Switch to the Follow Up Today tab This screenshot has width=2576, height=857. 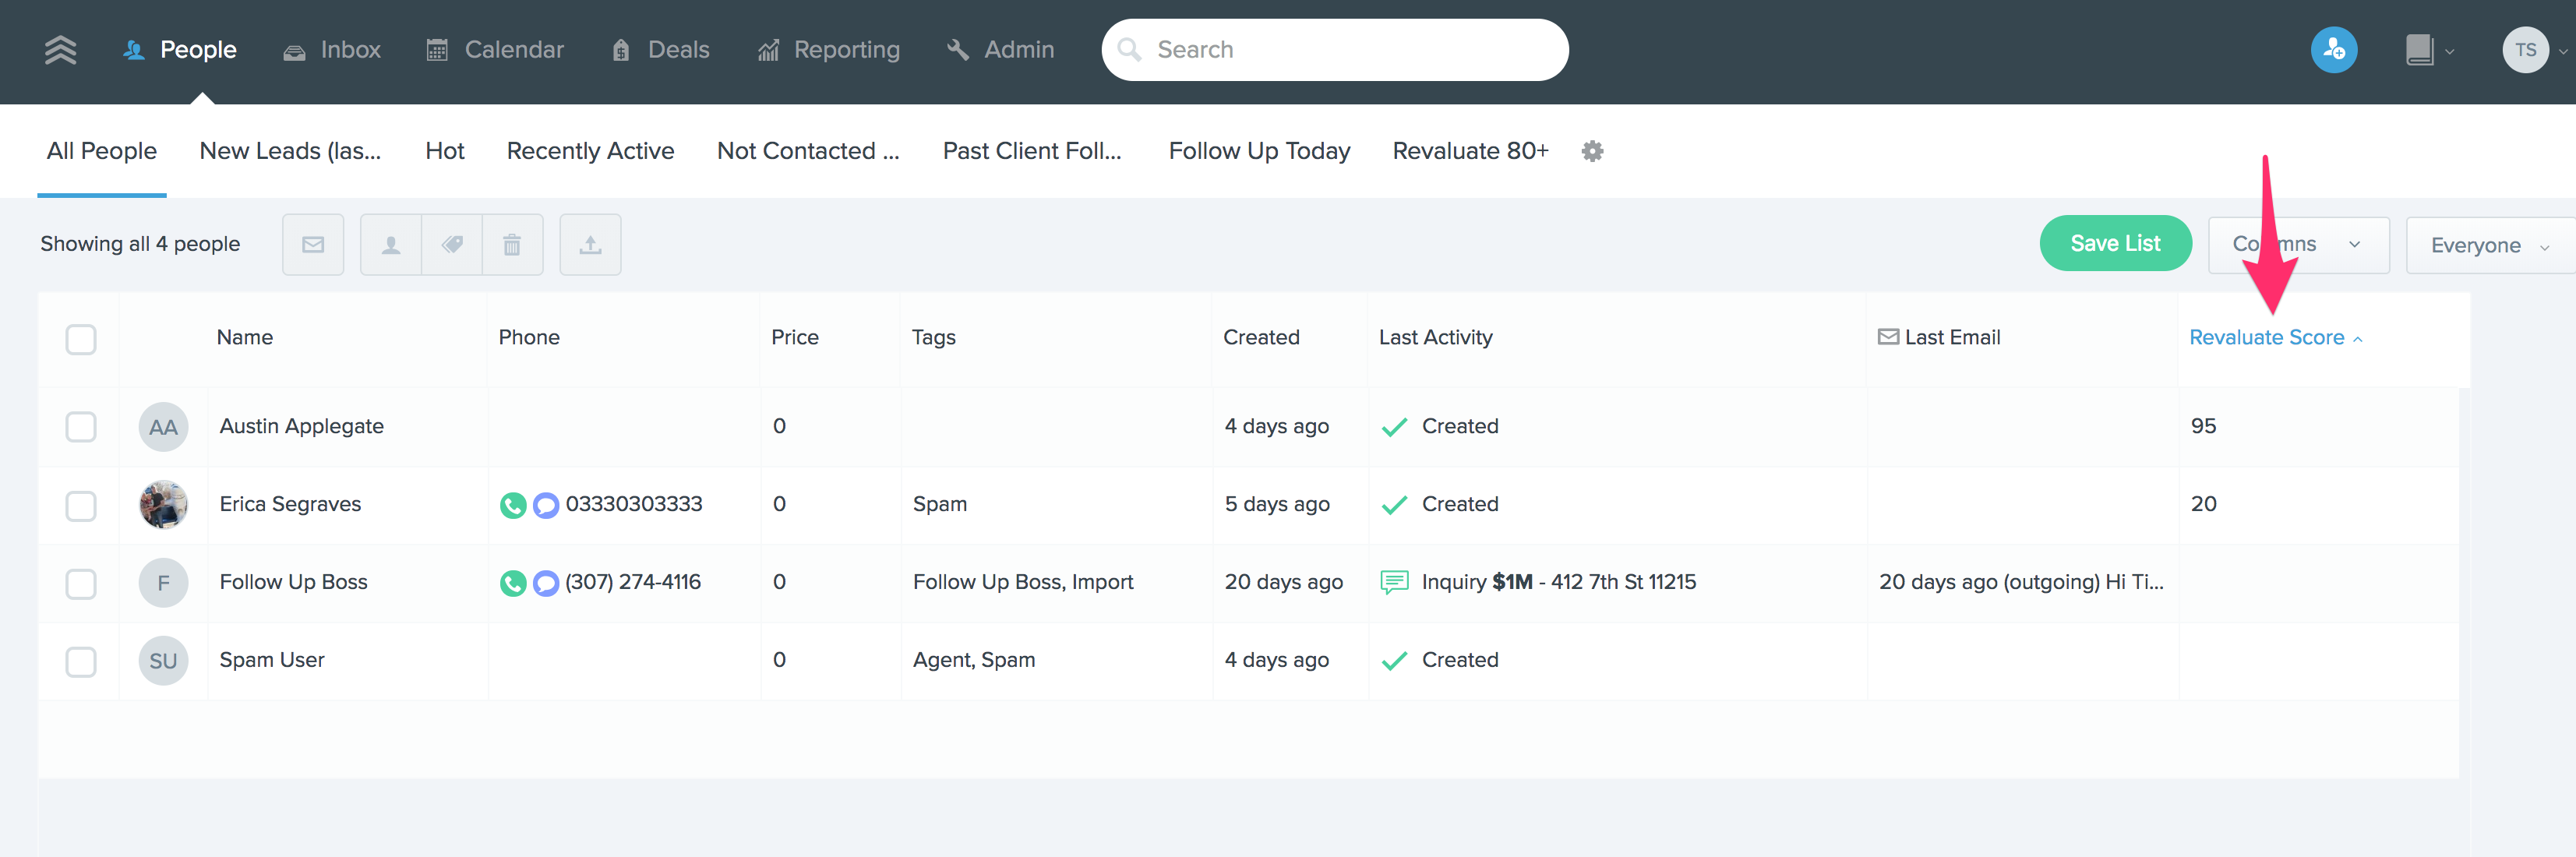tap(1258, 151)
